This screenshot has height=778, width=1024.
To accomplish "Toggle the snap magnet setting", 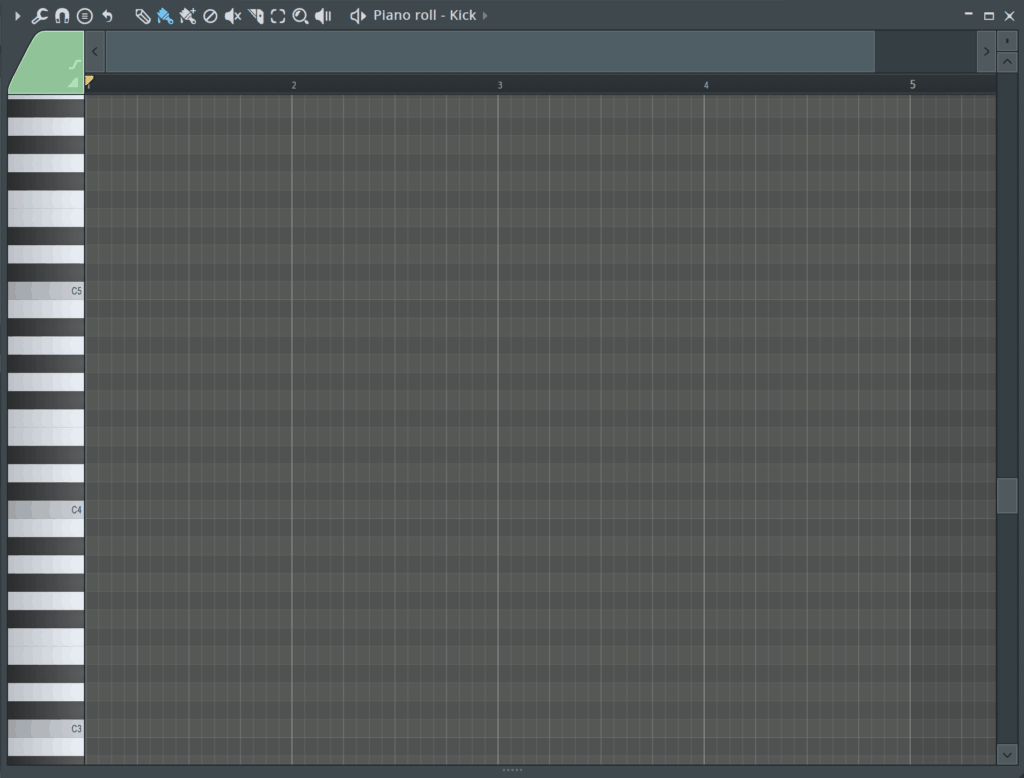I will (x=60, y=15).
